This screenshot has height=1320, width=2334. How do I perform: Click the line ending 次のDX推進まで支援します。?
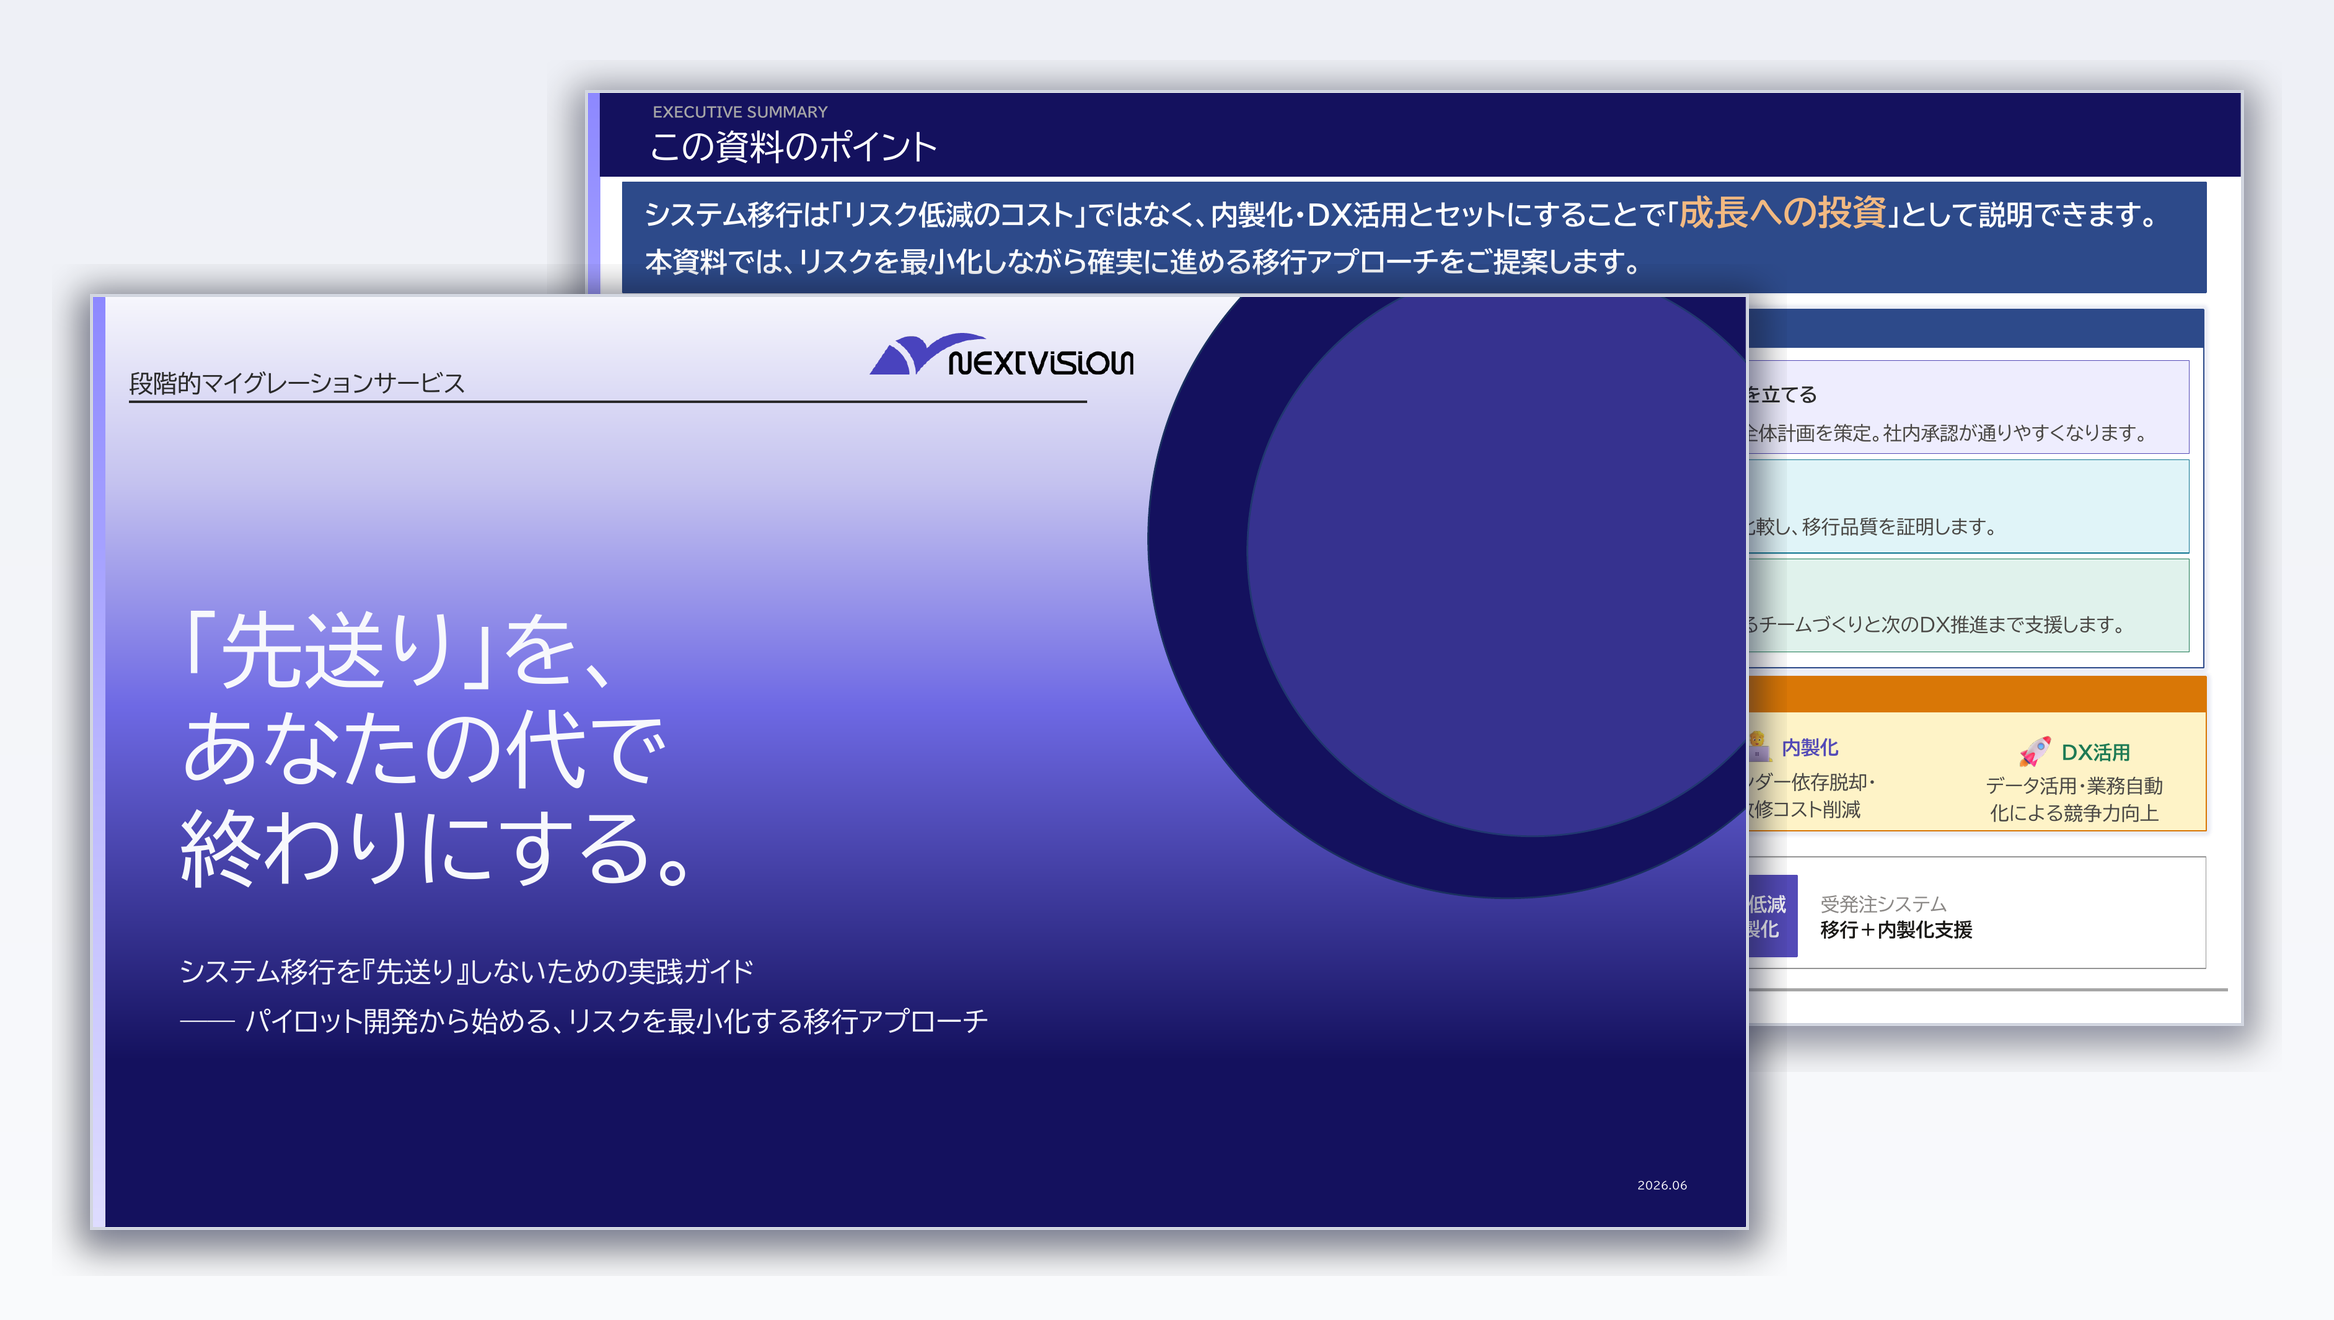click(1936, 625)
